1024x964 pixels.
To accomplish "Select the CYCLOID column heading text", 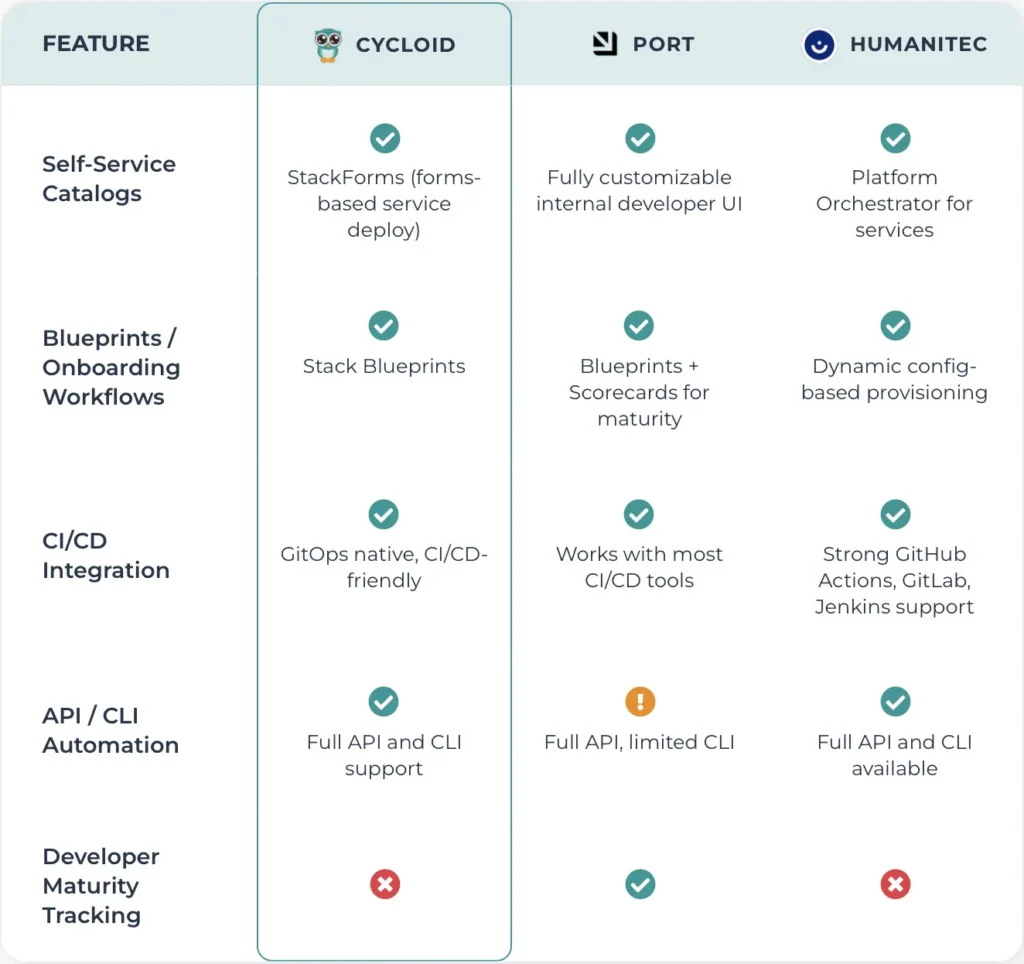I will coord(406,45).
